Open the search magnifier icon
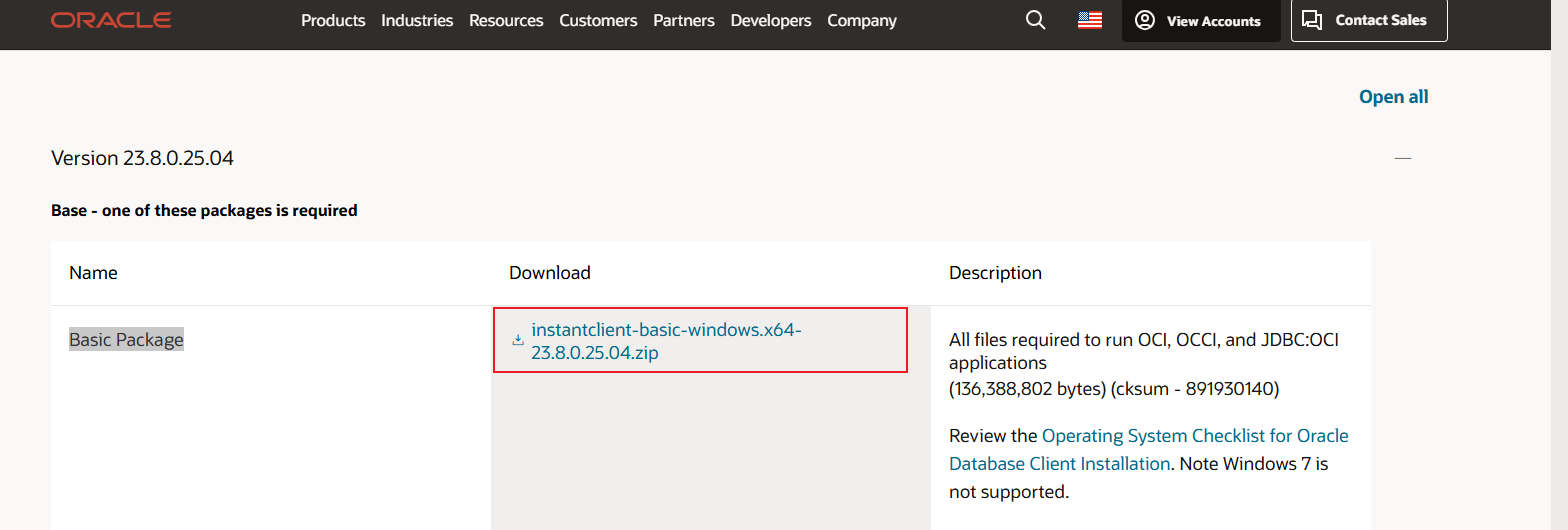 [x=1035, y=20]
